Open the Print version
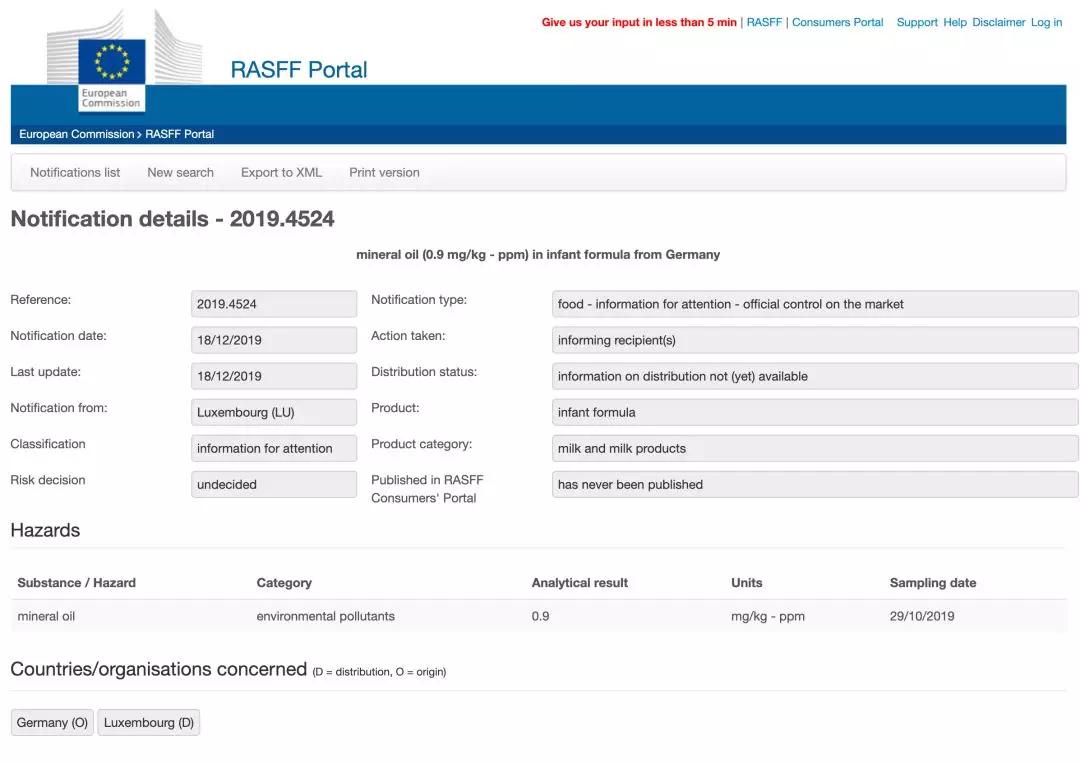This screenshot has width=1080, height=763. 384,172
